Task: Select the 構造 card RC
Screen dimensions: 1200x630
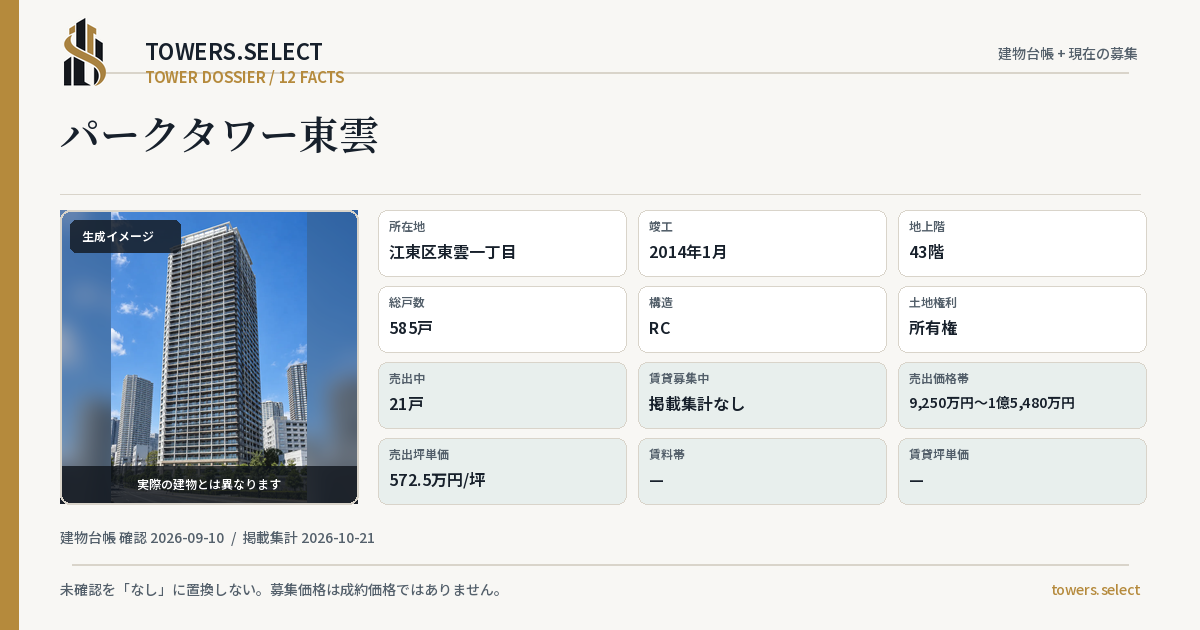Action: click(x=762, y=319)
